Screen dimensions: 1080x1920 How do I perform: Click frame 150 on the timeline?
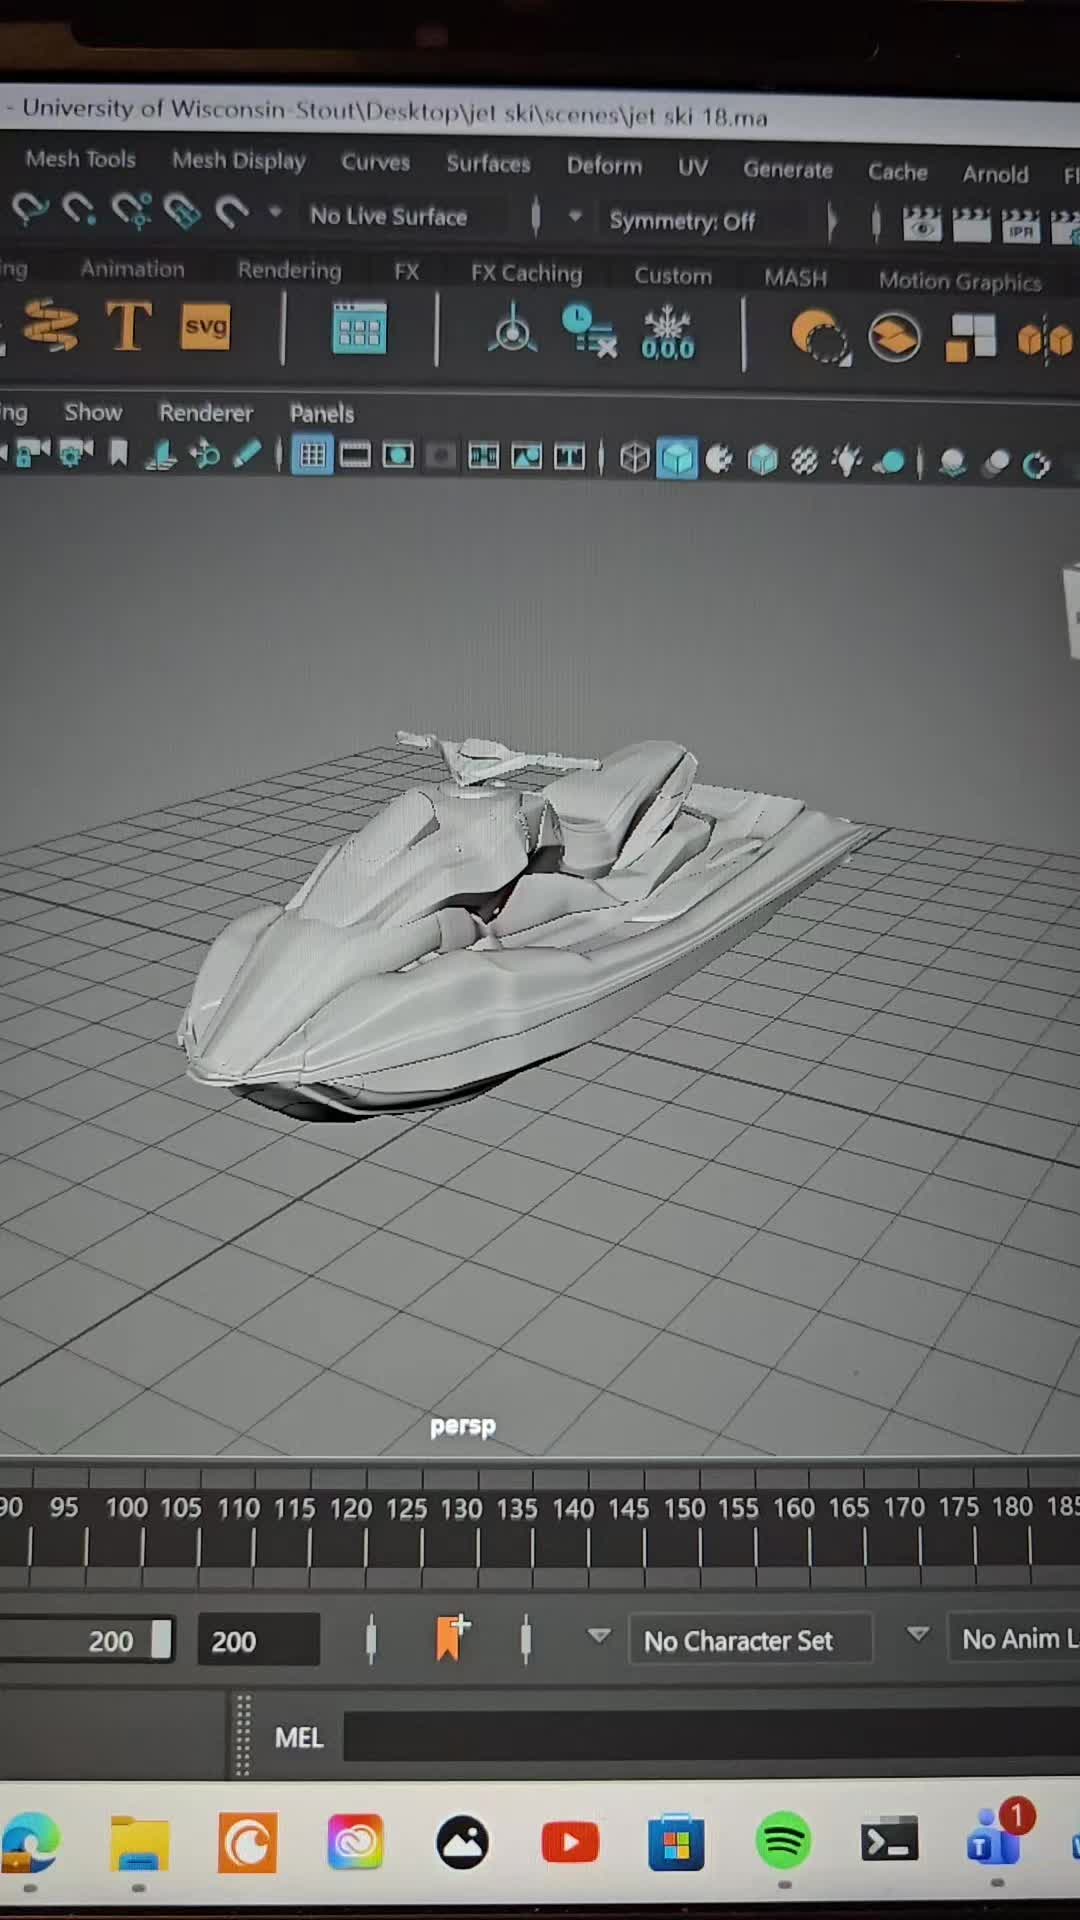coord(684,1508)
